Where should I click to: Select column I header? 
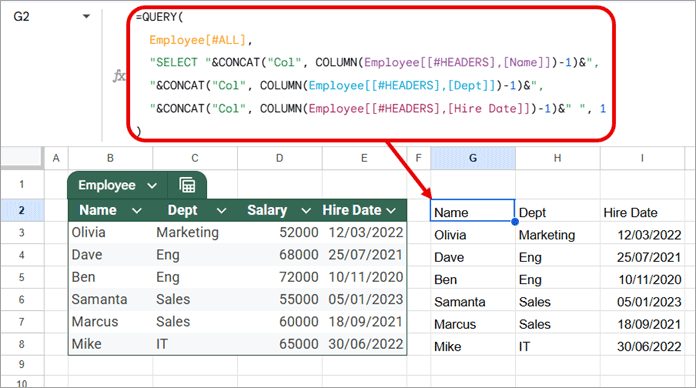(x=642, y=158)
